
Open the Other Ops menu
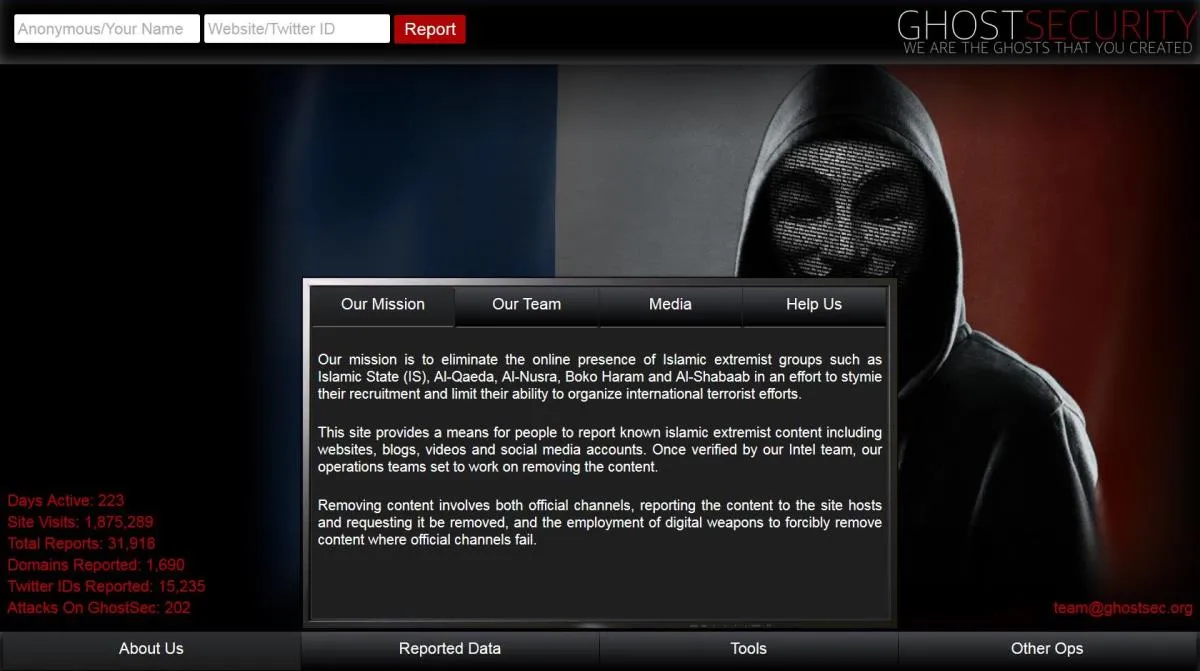click(1047, 649)
